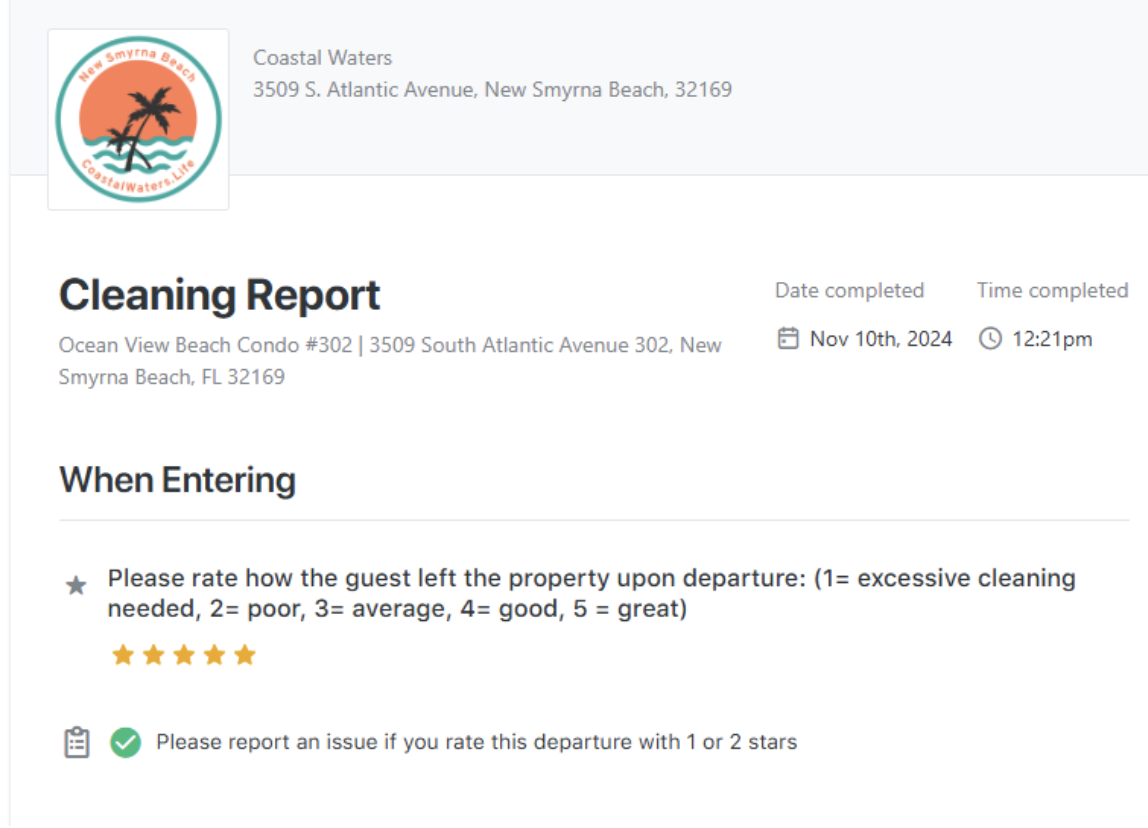
Task: Click the gray star icon before the rating question
Action: pyautogui.click(x=76, y=585)
